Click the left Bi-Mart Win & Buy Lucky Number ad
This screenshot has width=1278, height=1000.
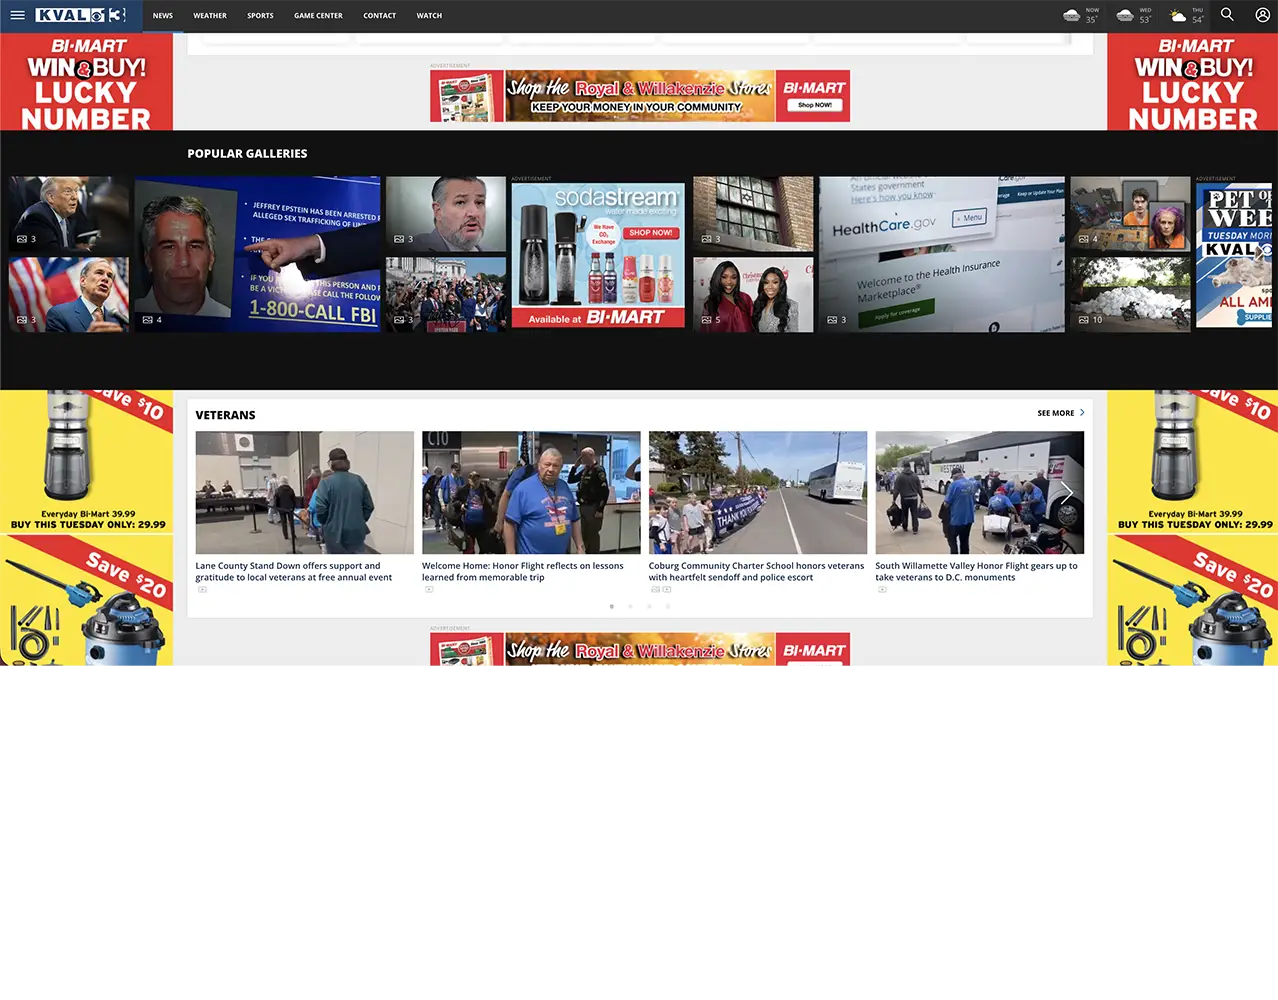(x=86, y=82)
